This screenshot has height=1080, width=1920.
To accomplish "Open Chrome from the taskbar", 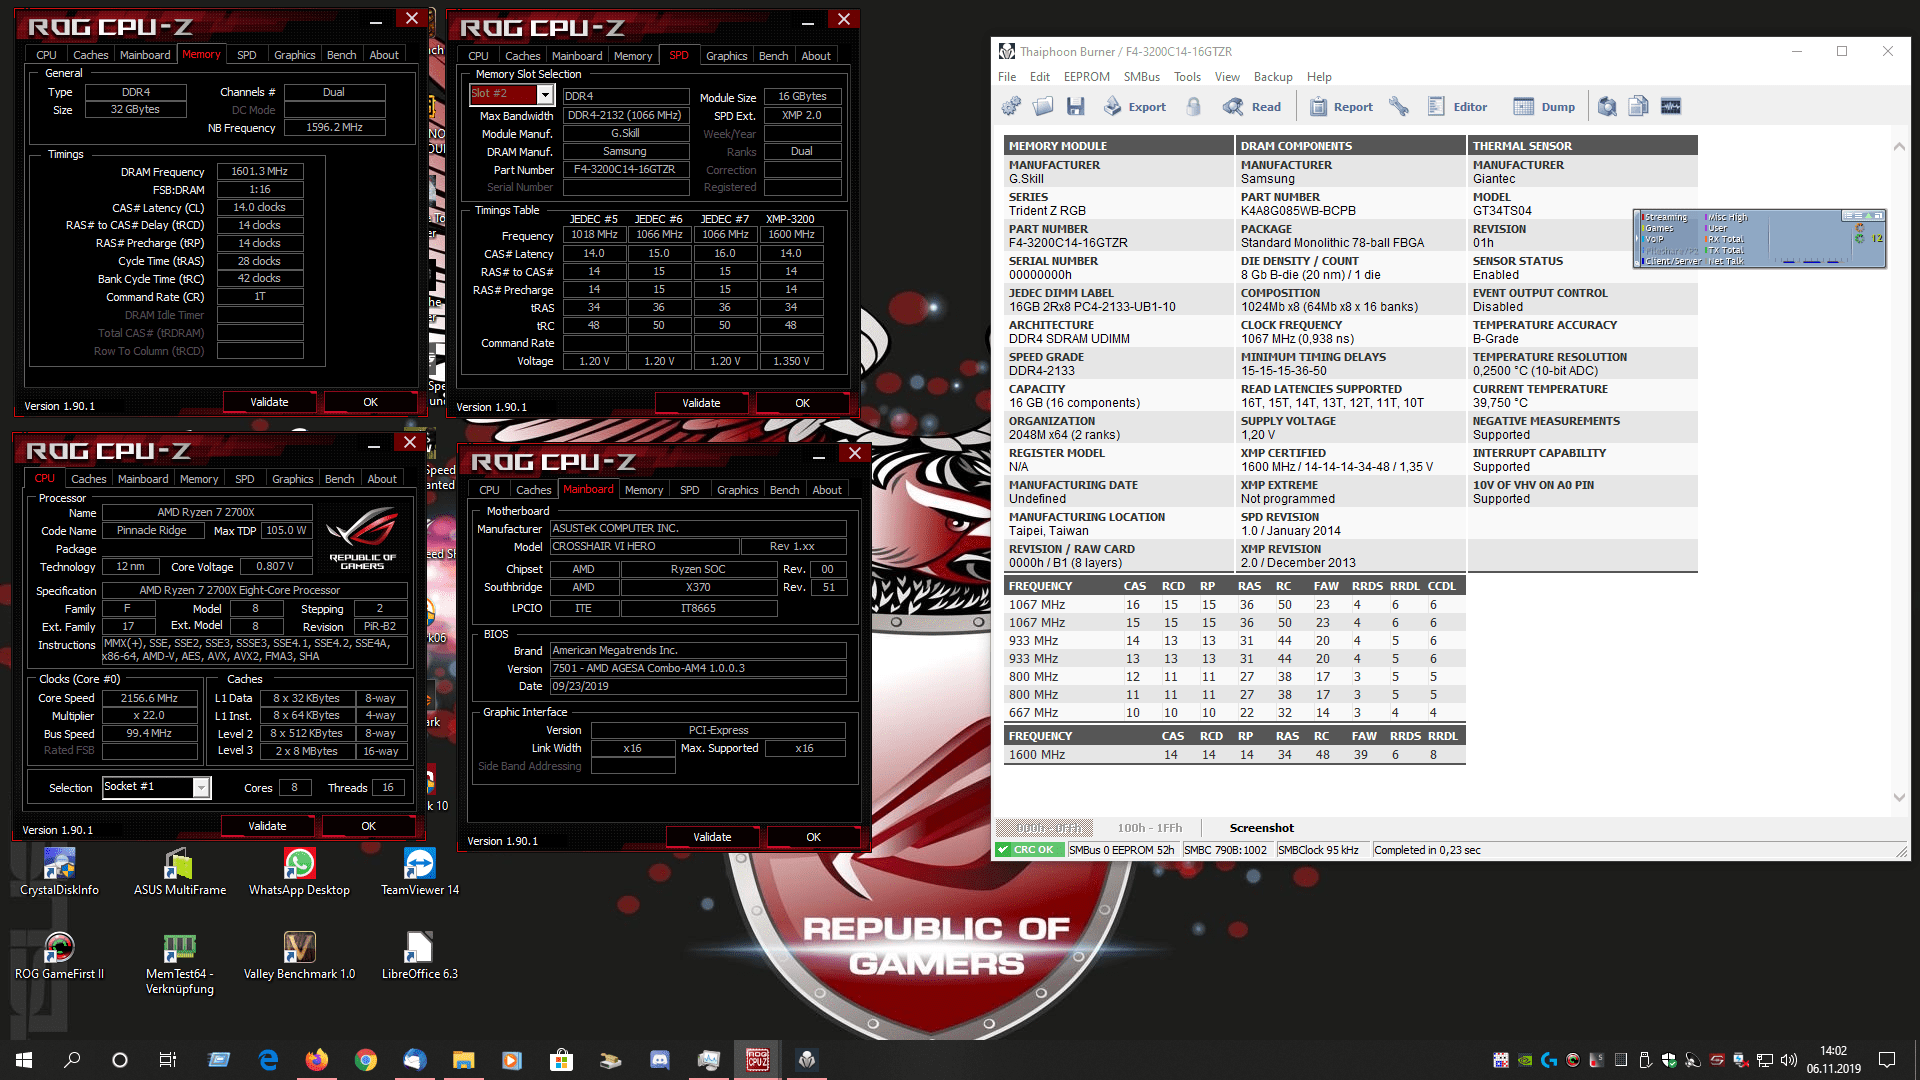I will tap(366, 1060).
